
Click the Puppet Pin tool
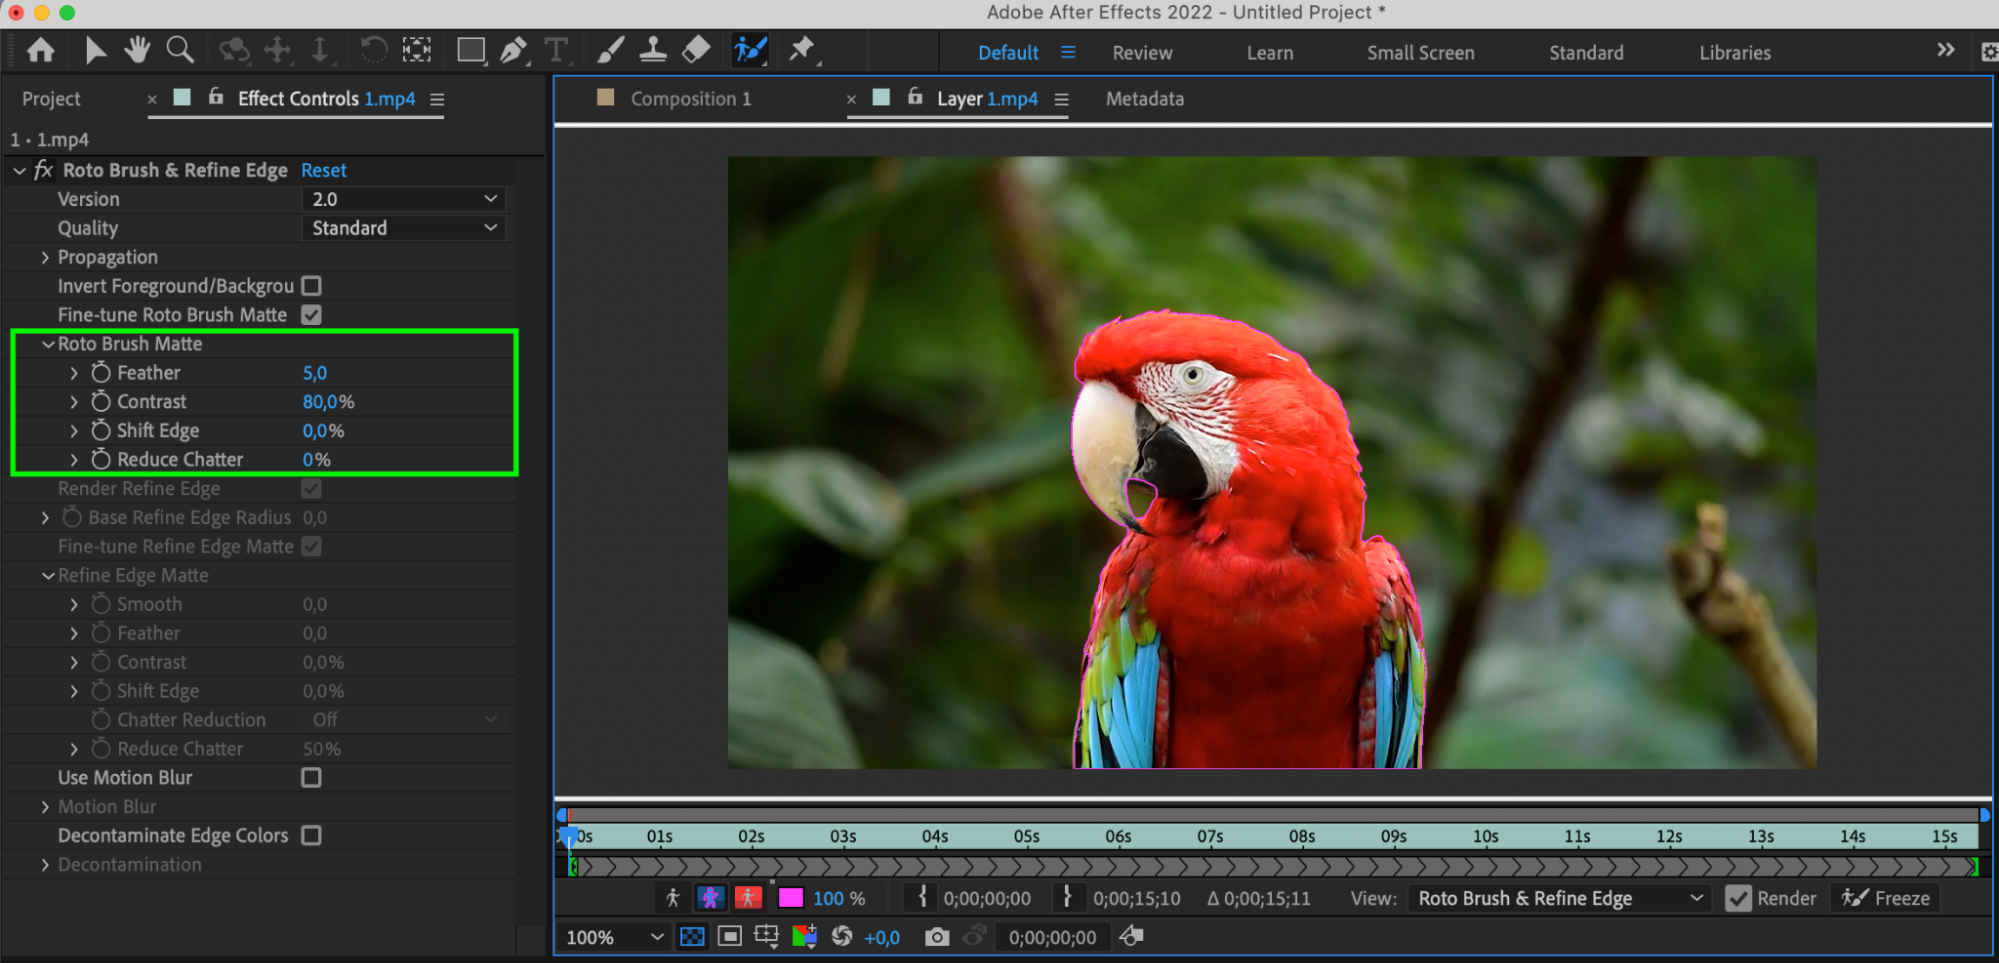(802, 50)
